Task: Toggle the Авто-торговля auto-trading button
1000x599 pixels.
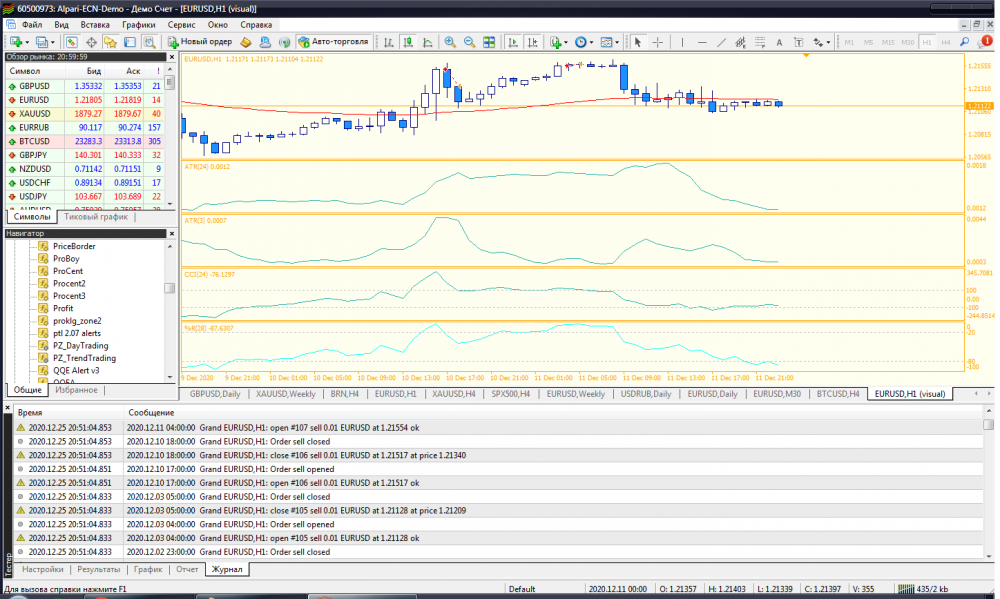Action: pos(334,42)
